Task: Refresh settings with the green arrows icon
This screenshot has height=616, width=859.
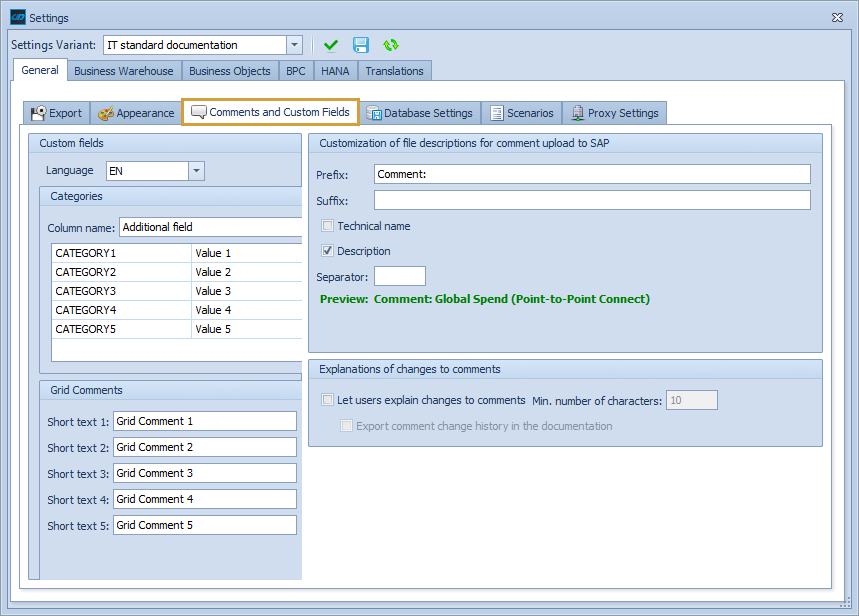Action: point(390,45)
